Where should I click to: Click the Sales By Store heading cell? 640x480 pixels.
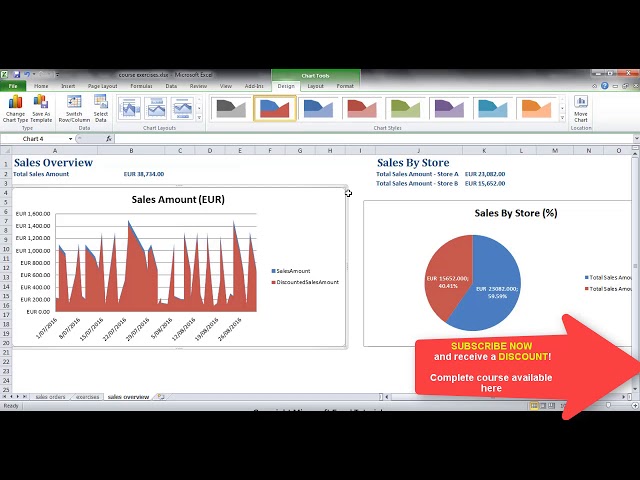coord(413,162)
